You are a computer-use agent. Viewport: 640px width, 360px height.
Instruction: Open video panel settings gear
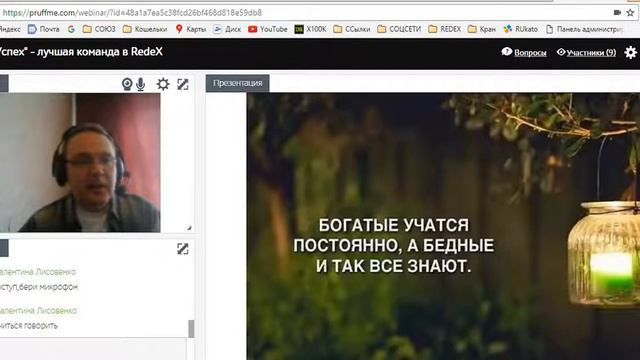pos(163,84)
